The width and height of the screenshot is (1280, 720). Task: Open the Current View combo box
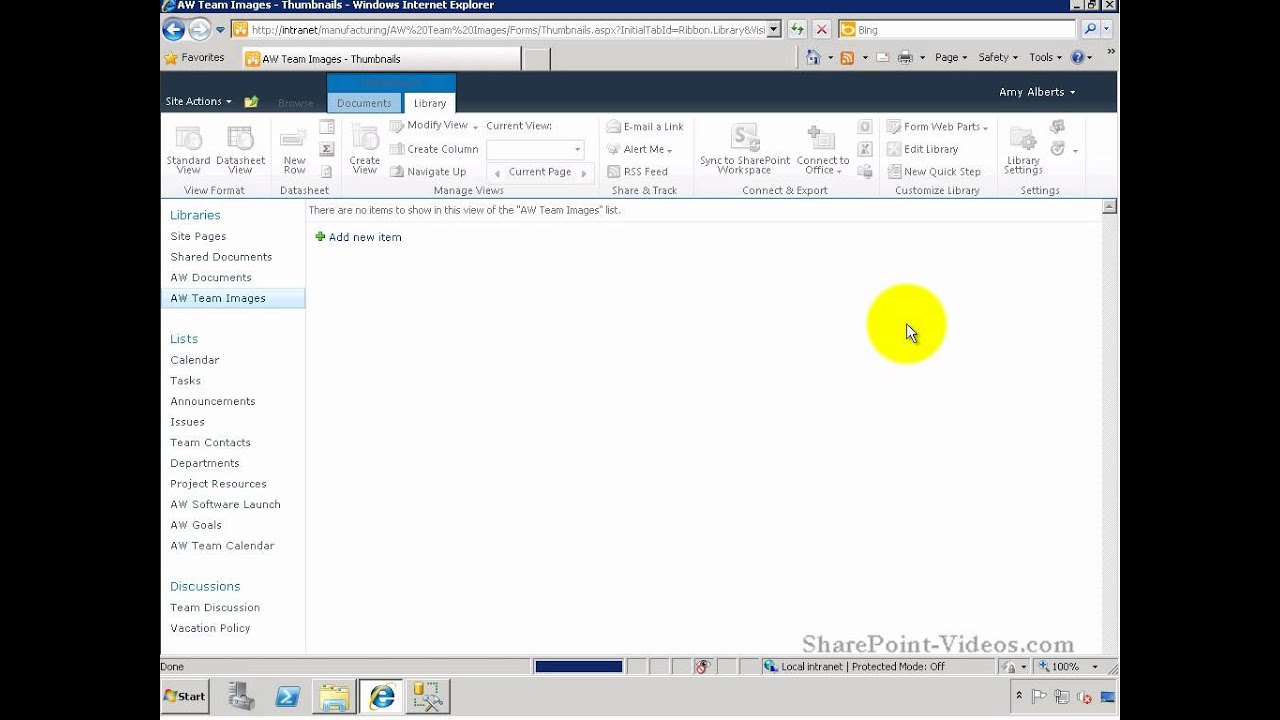tap(535, 149)
